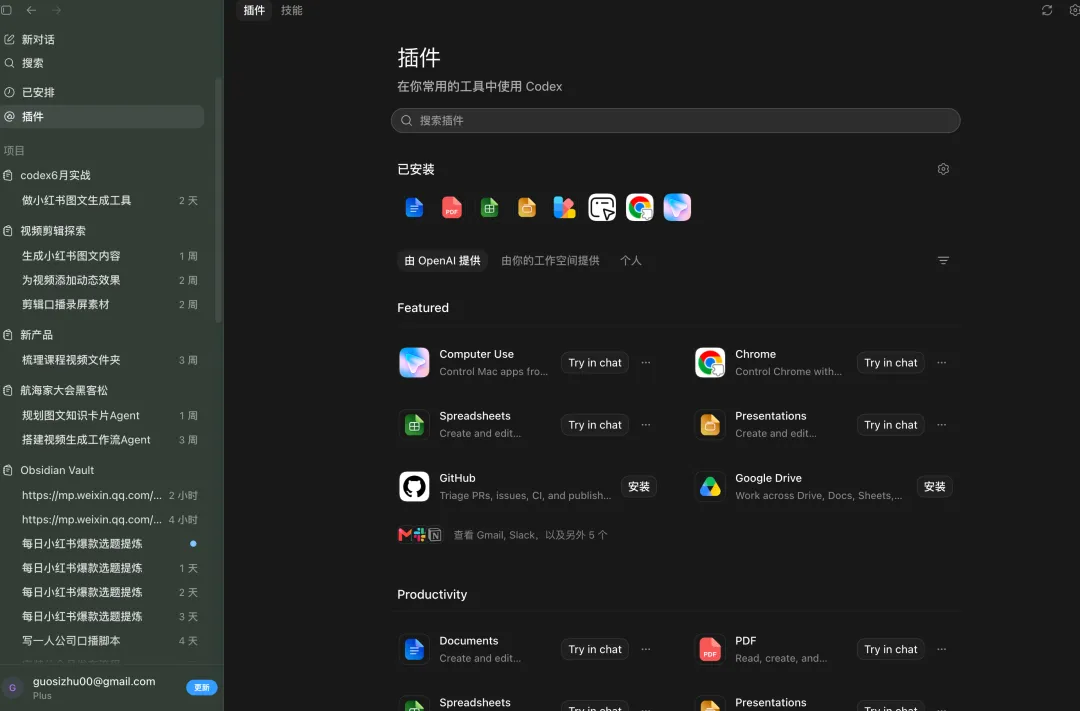This screenshot has width=1080, height=711.
Task: Try Featured Spreadsheets in chat
Action: tap(595, 424)
